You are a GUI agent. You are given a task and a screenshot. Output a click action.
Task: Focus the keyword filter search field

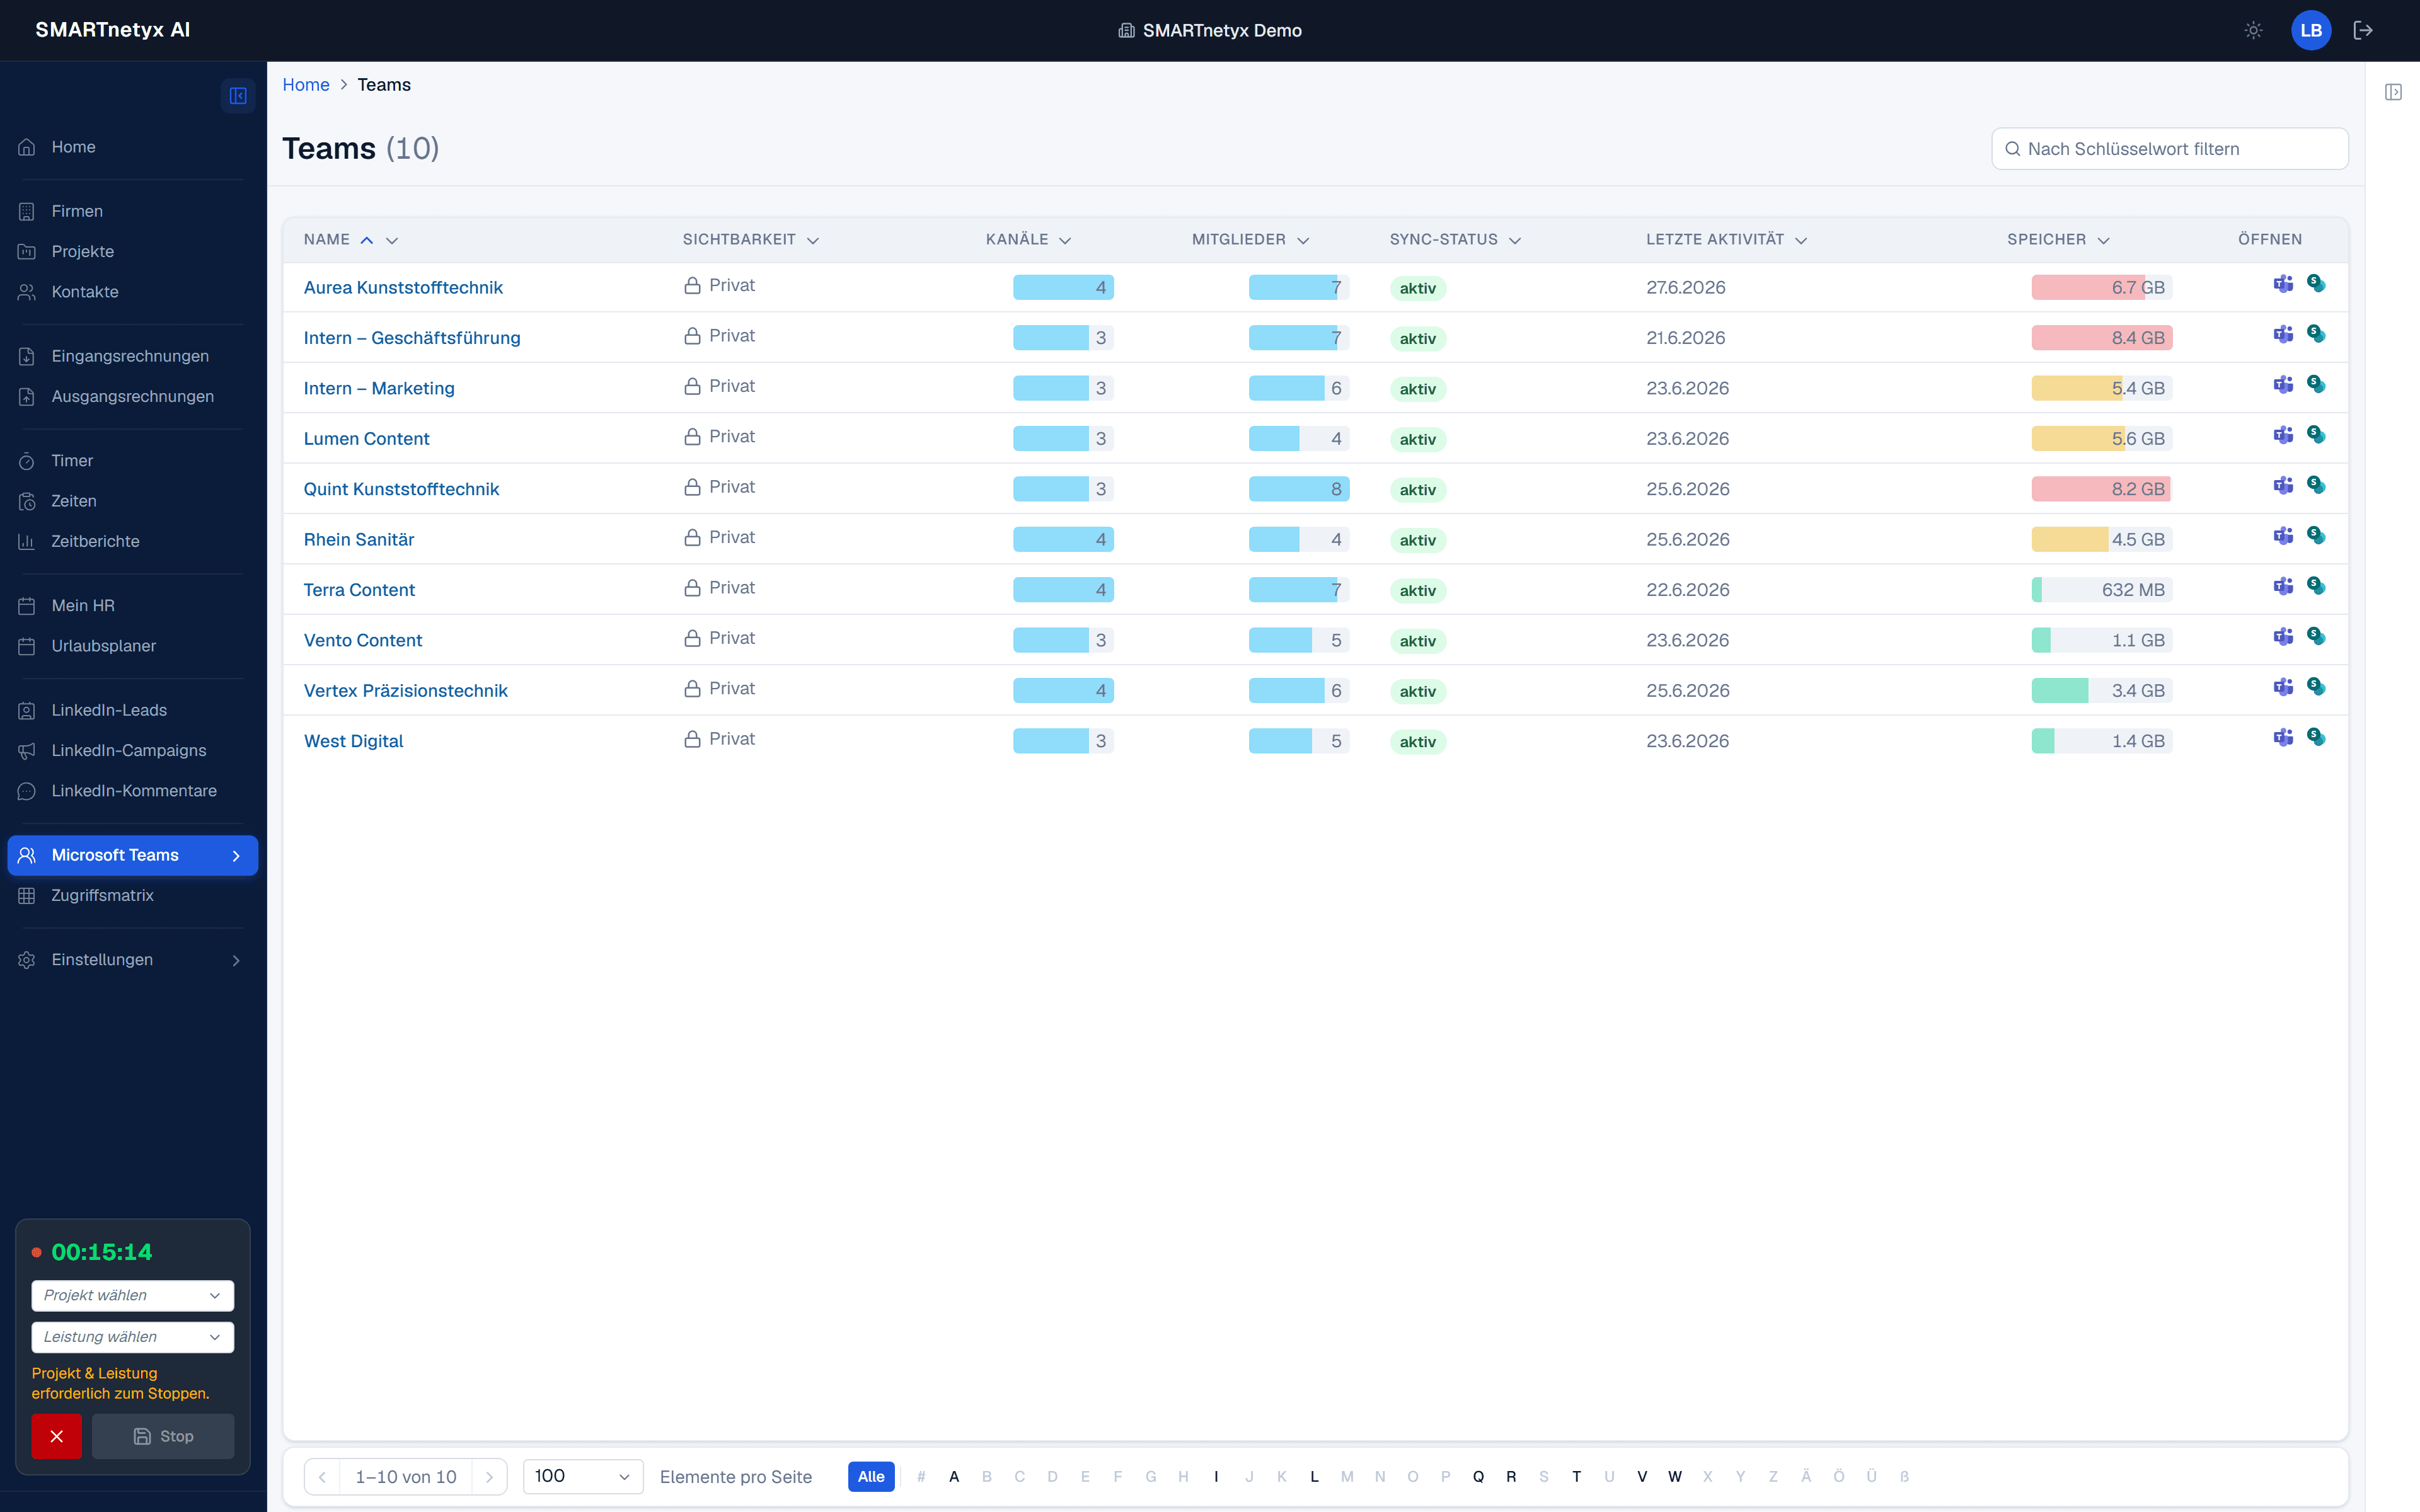(2170, 149)
